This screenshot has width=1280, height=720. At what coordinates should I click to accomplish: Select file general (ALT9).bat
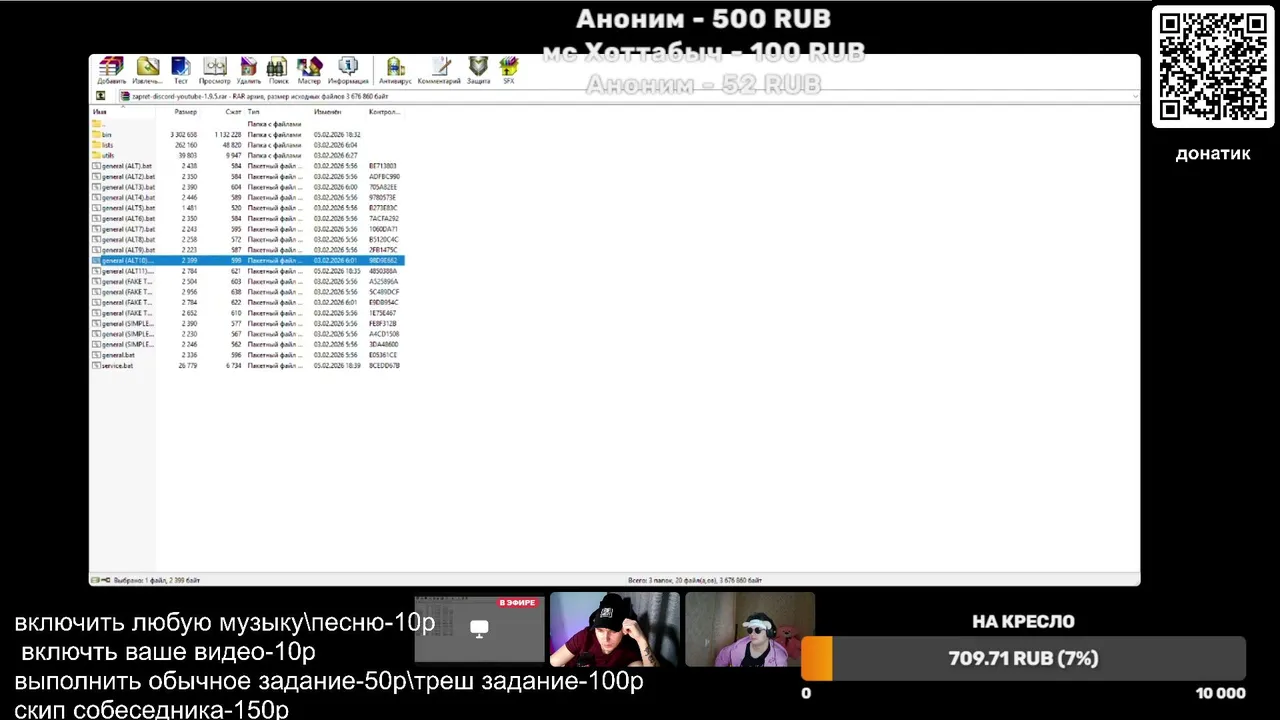pos(246,250)
